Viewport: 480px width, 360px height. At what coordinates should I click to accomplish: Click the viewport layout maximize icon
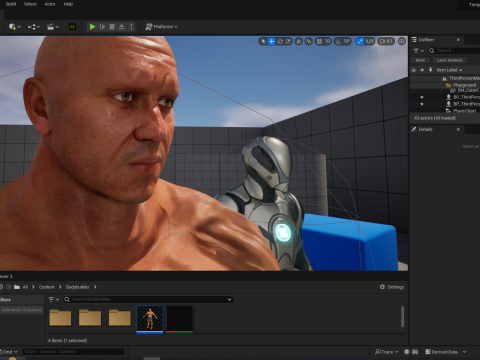[402, 41]
